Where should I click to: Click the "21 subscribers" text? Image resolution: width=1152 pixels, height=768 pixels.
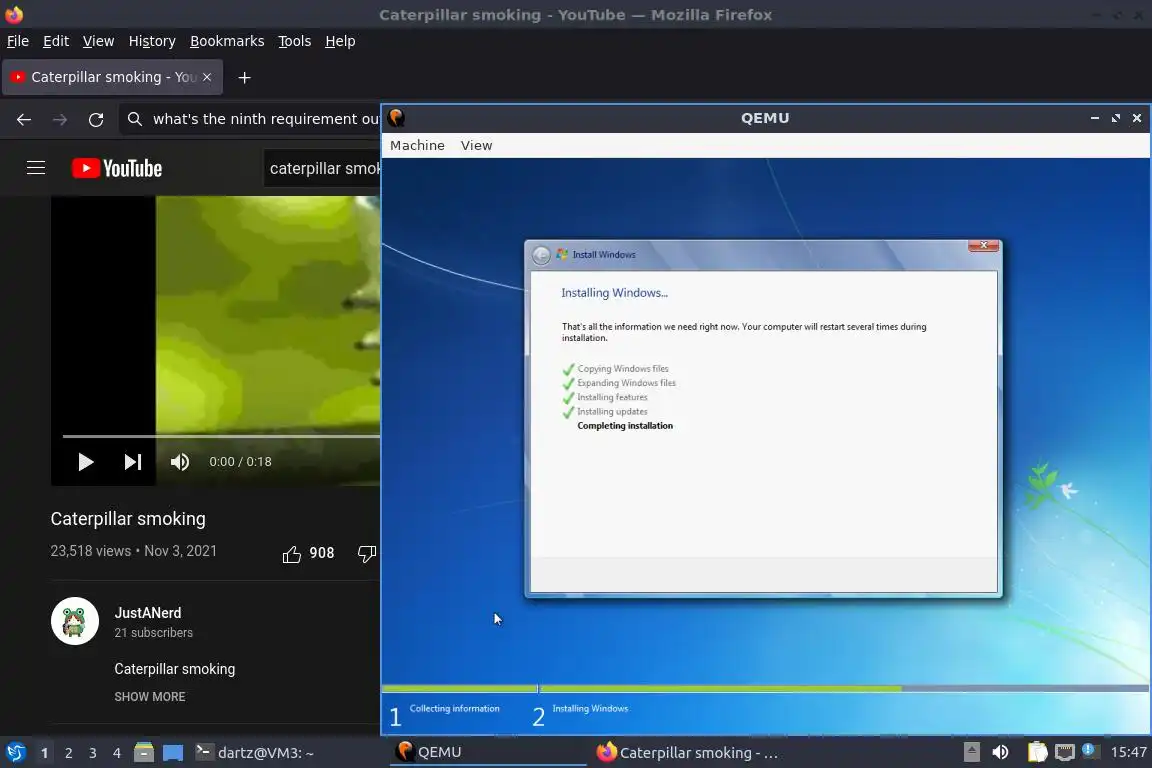[x=154, y=633]
